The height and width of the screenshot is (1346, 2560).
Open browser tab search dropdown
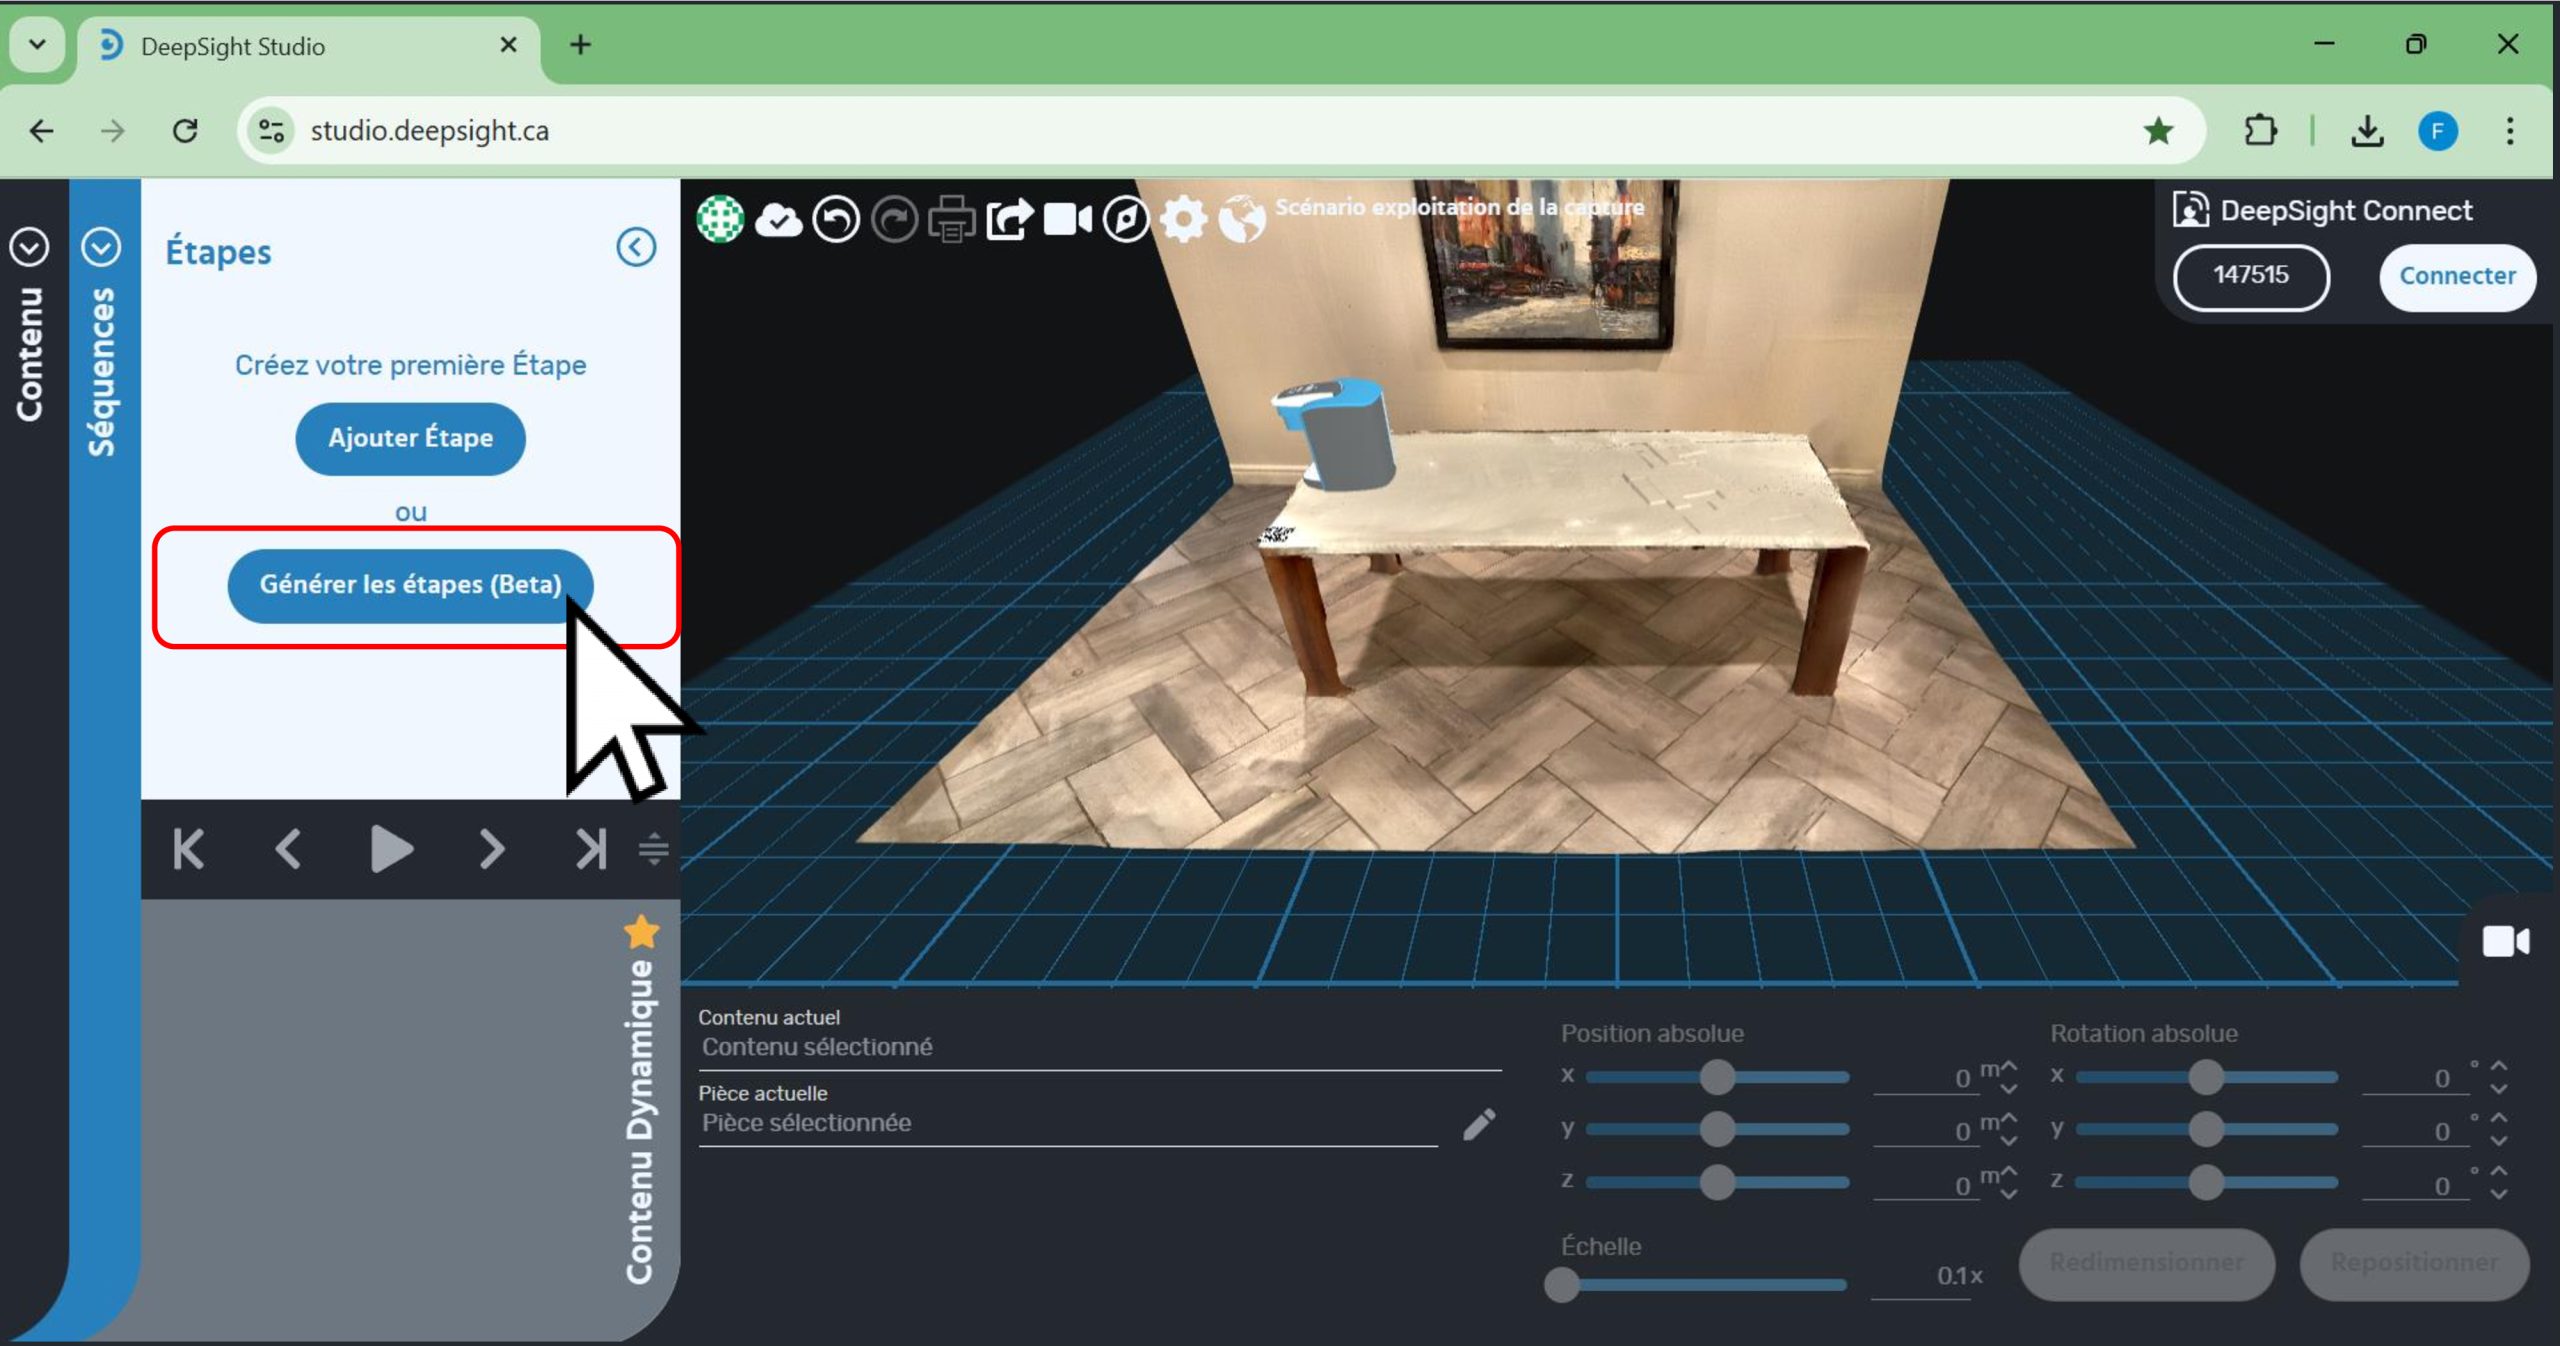[x=37, y=45]
